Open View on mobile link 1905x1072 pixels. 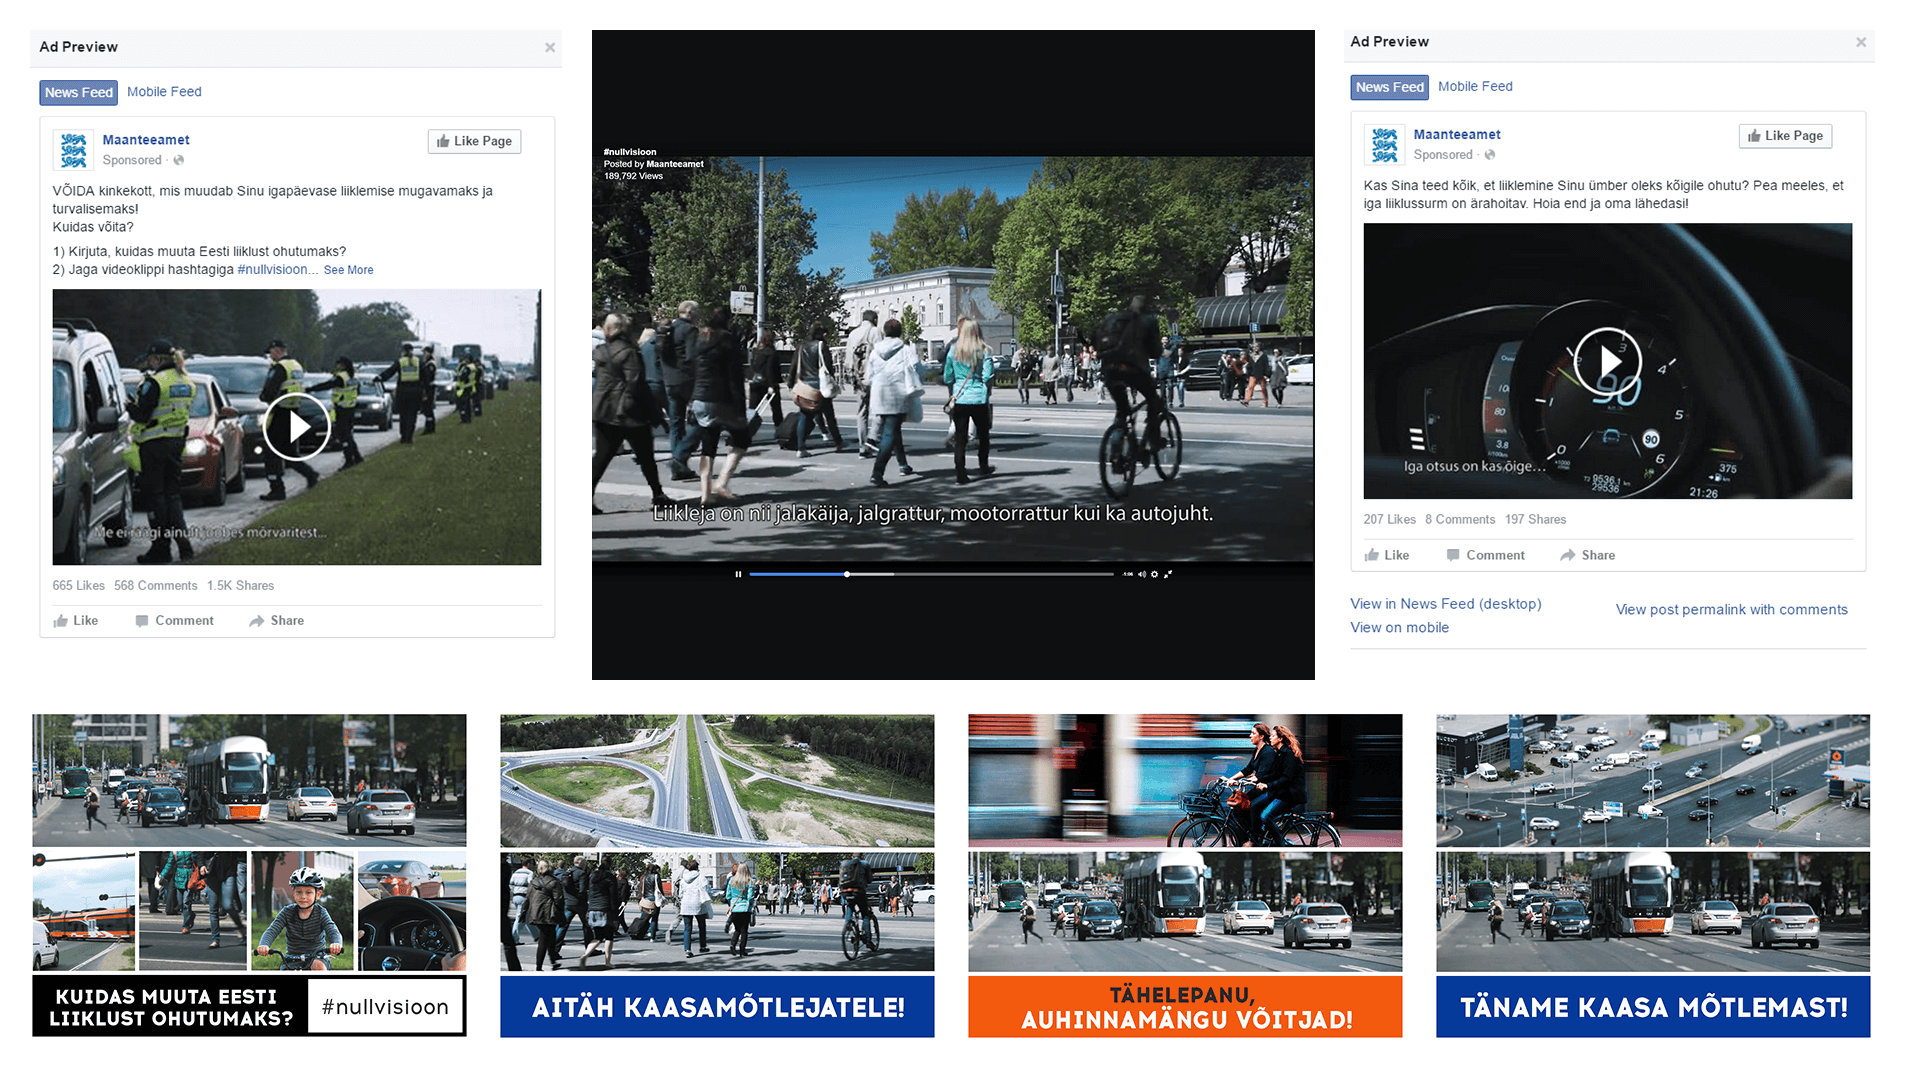point(1399,628)
